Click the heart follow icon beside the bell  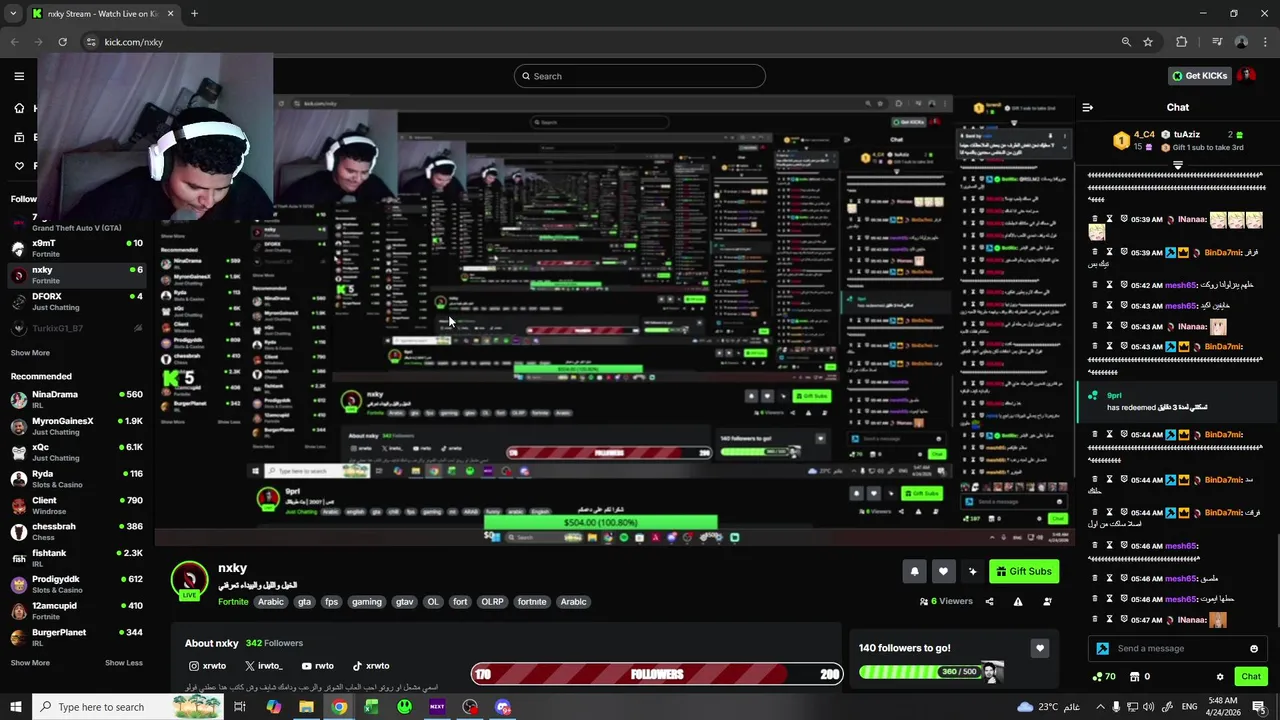943,571
